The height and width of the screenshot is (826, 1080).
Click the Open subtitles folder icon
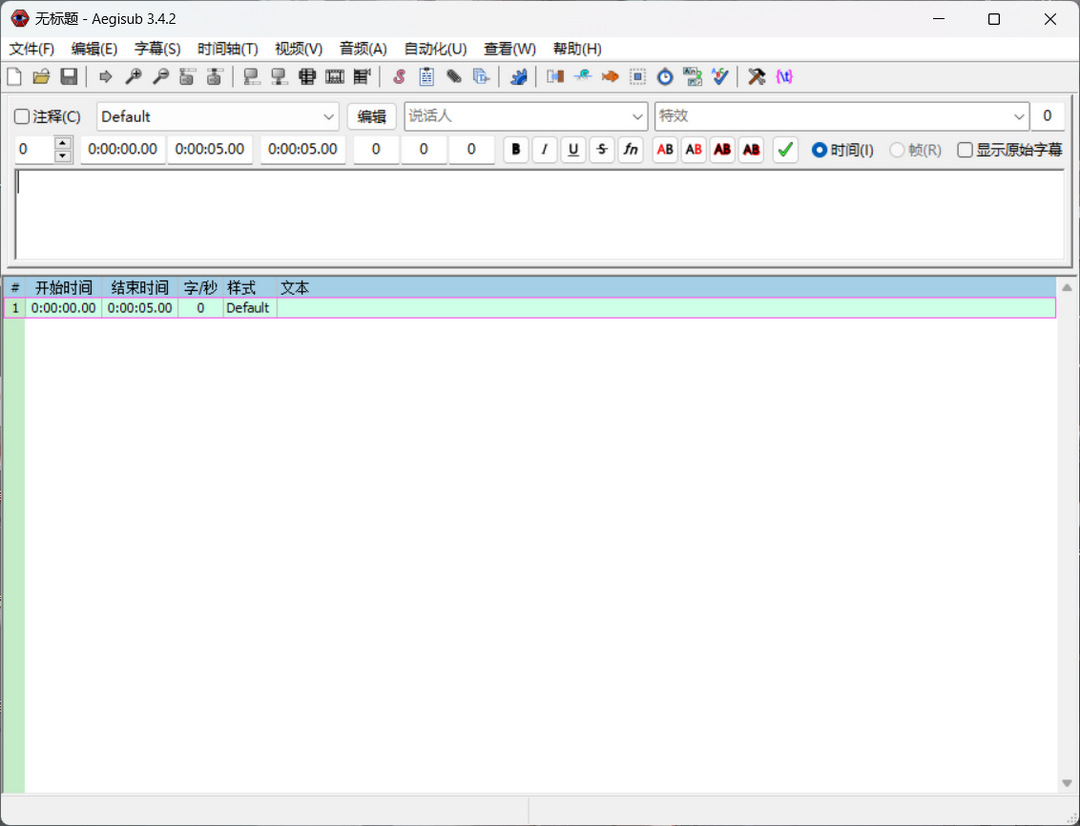tap(41, 76)
